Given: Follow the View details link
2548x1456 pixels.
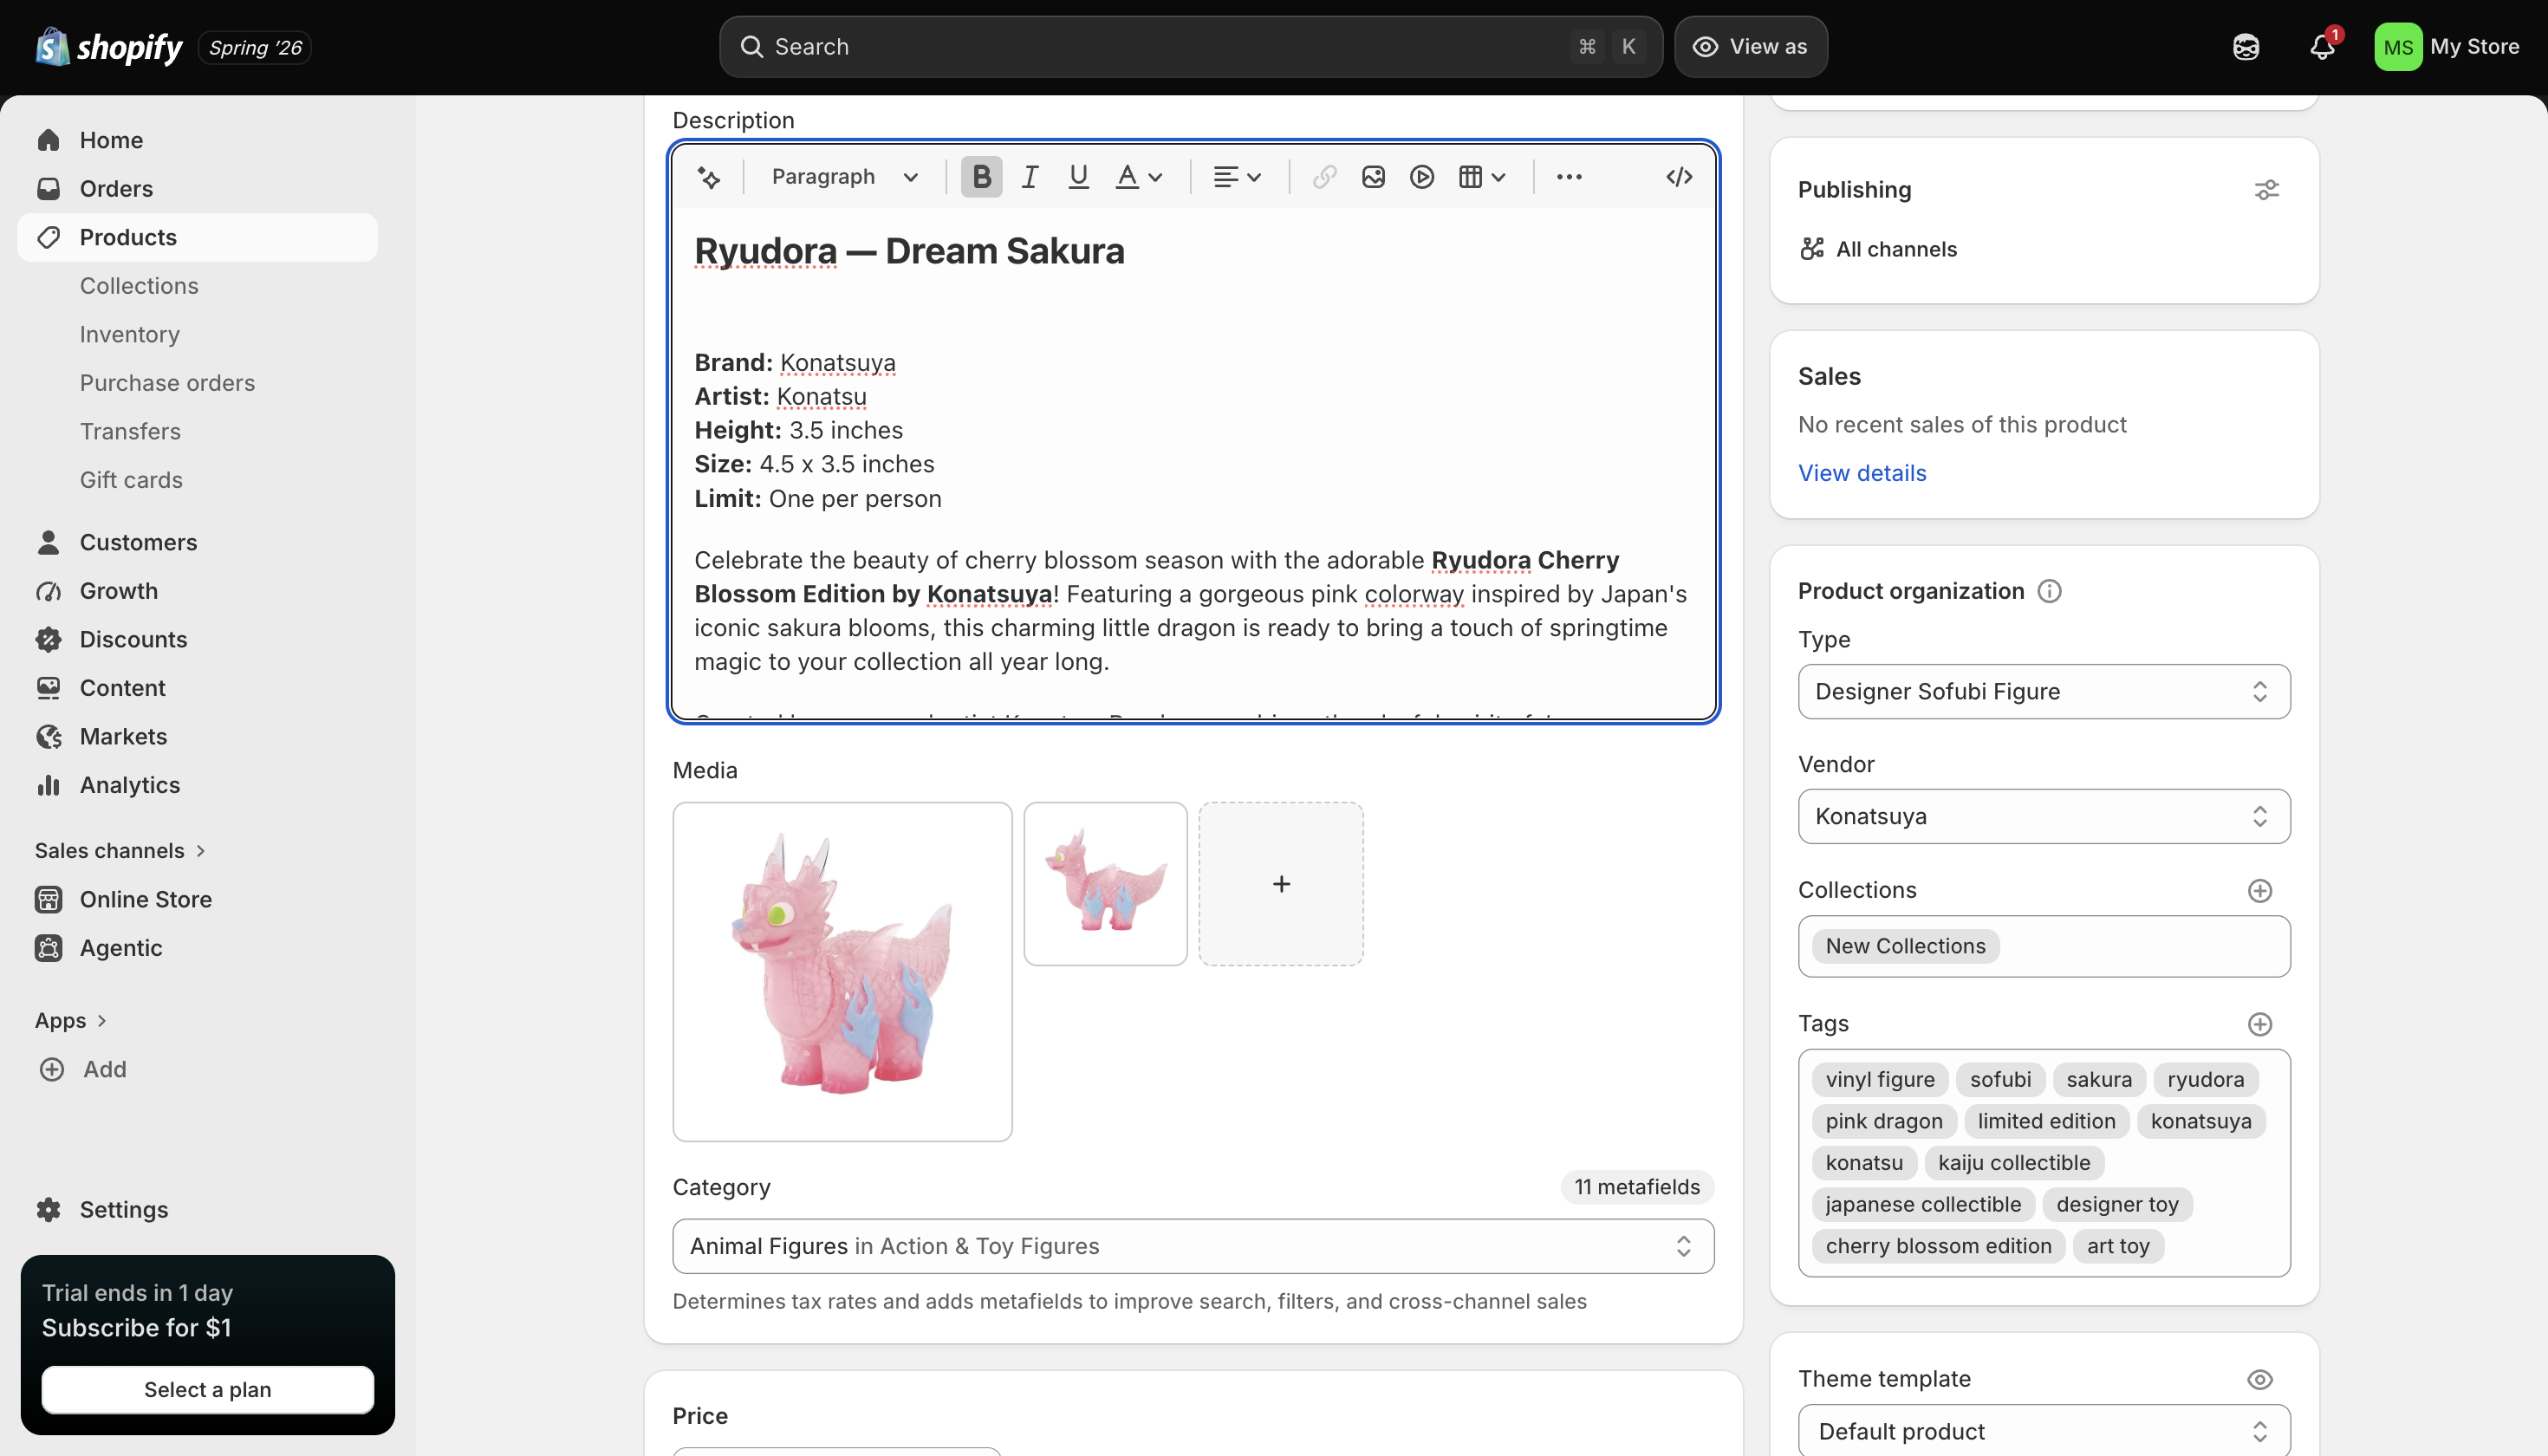Looking at the screenshot, I should 1862,473.
